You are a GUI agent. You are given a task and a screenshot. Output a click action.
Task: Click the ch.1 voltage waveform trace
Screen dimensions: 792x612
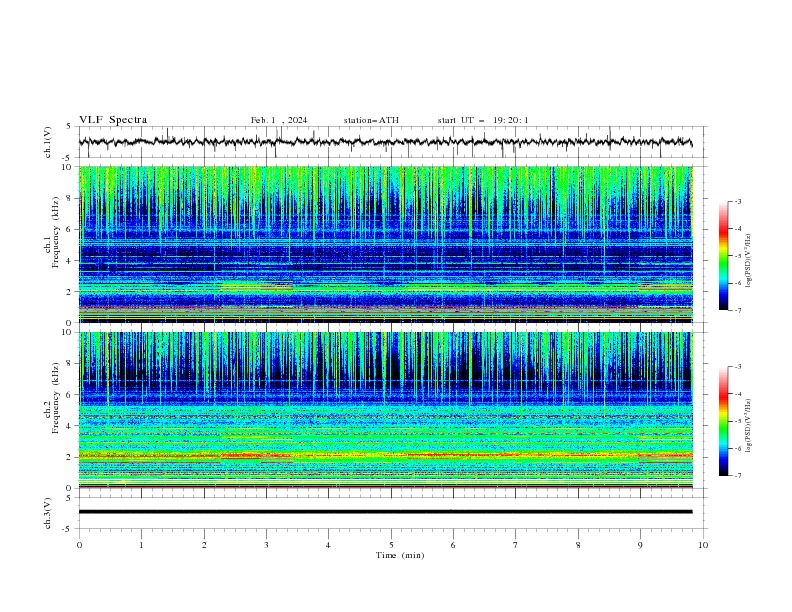click(385, 142)
